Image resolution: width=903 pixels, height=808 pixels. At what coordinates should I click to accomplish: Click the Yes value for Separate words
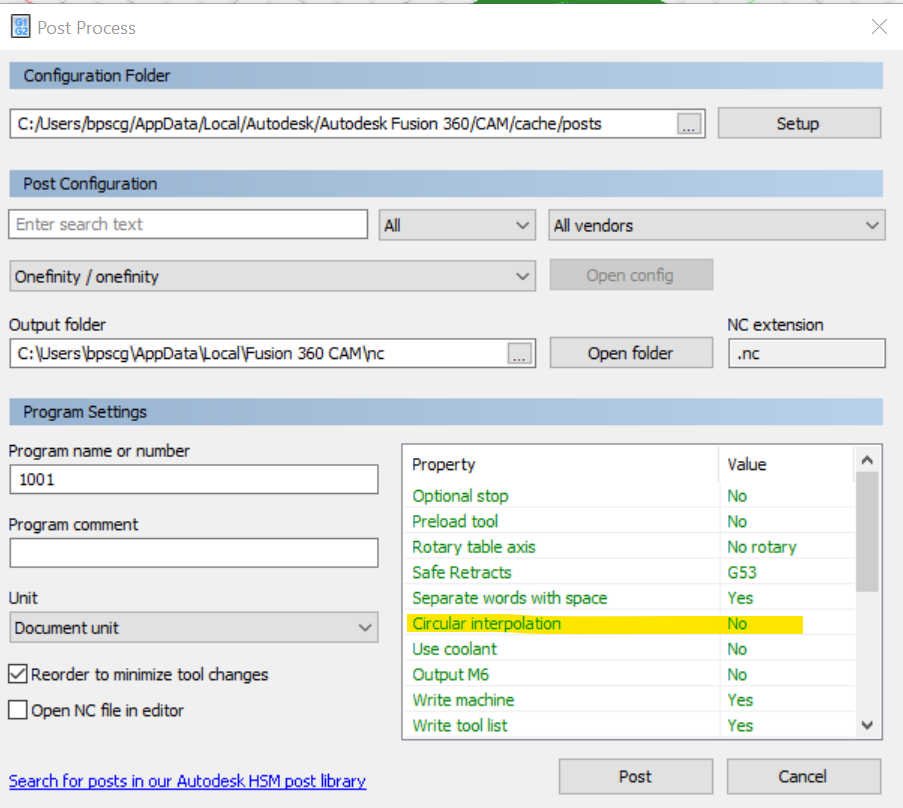pyautogui.click(x=740, y=598)
